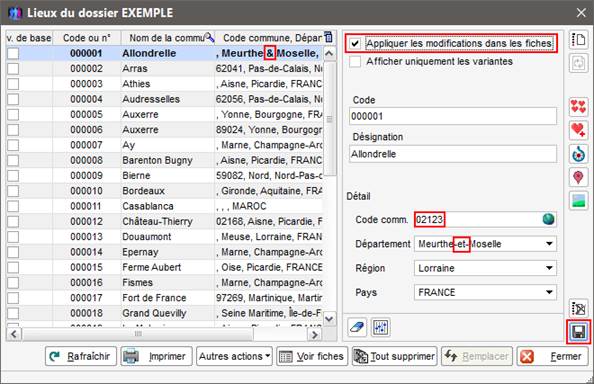Tick the checkbox for row 000001 Allondrelle
This screenshot has width=594, height=384.
[13, 53]
